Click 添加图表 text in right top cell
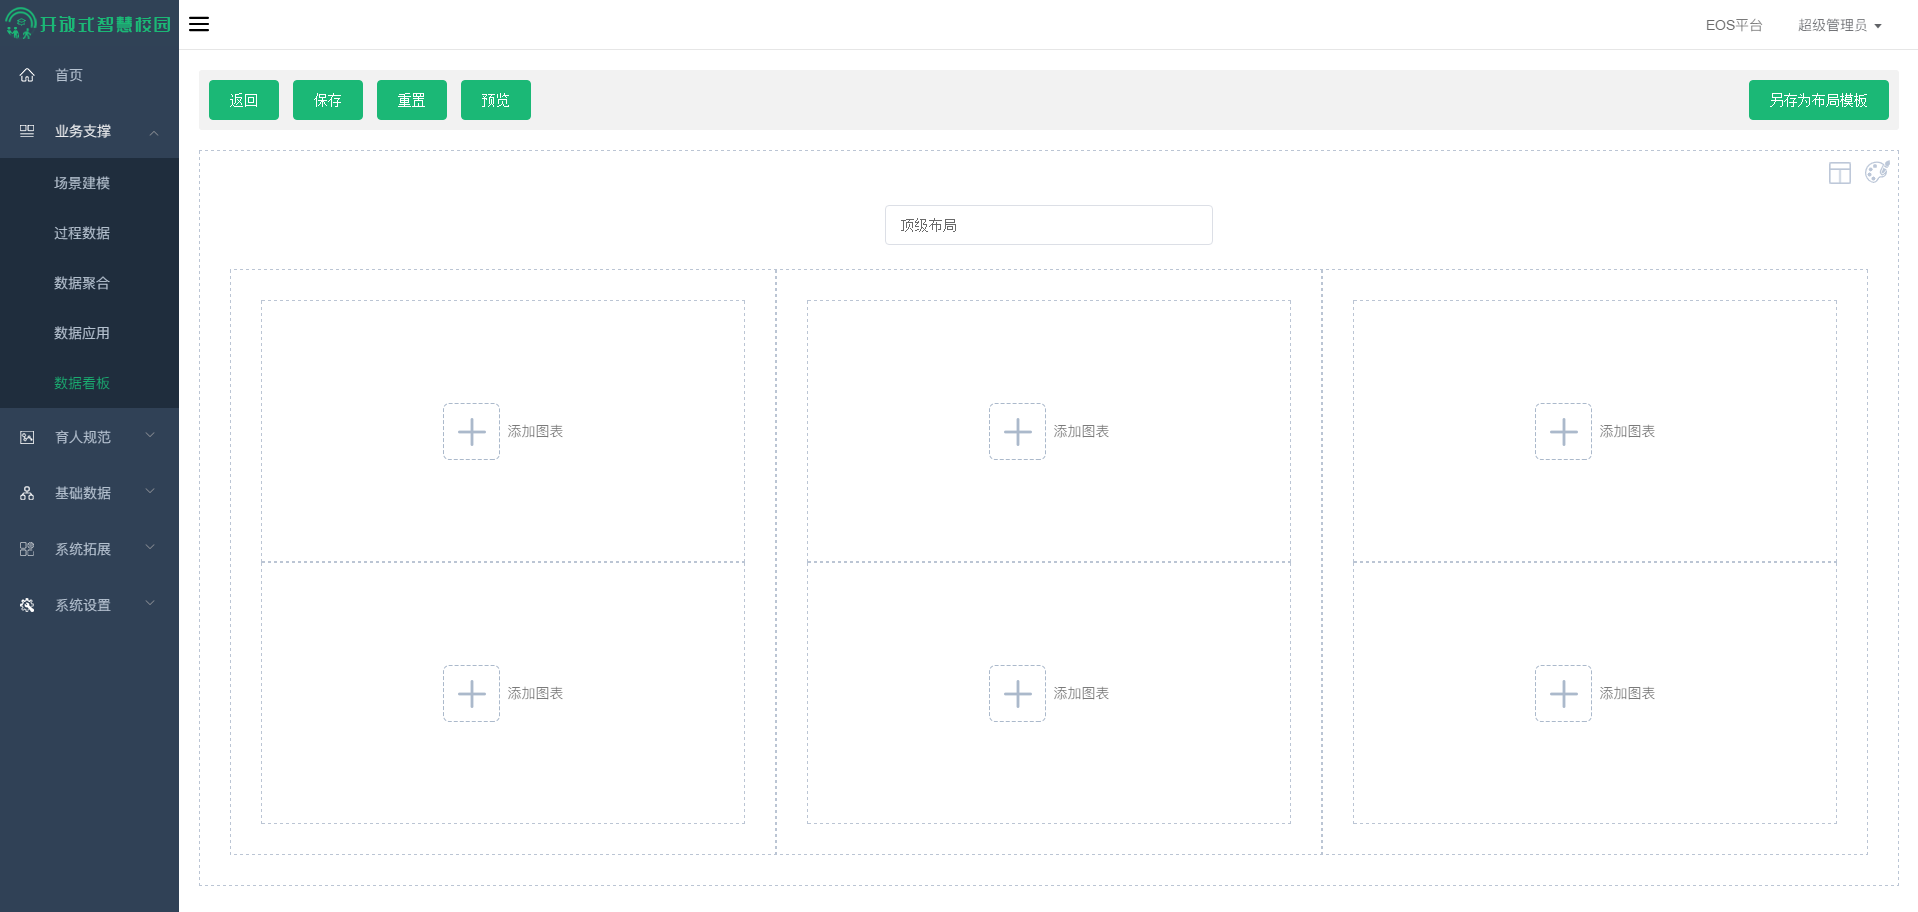Image resolution: width=1918 pixels, height=912 pixels. pos(1627,431)
